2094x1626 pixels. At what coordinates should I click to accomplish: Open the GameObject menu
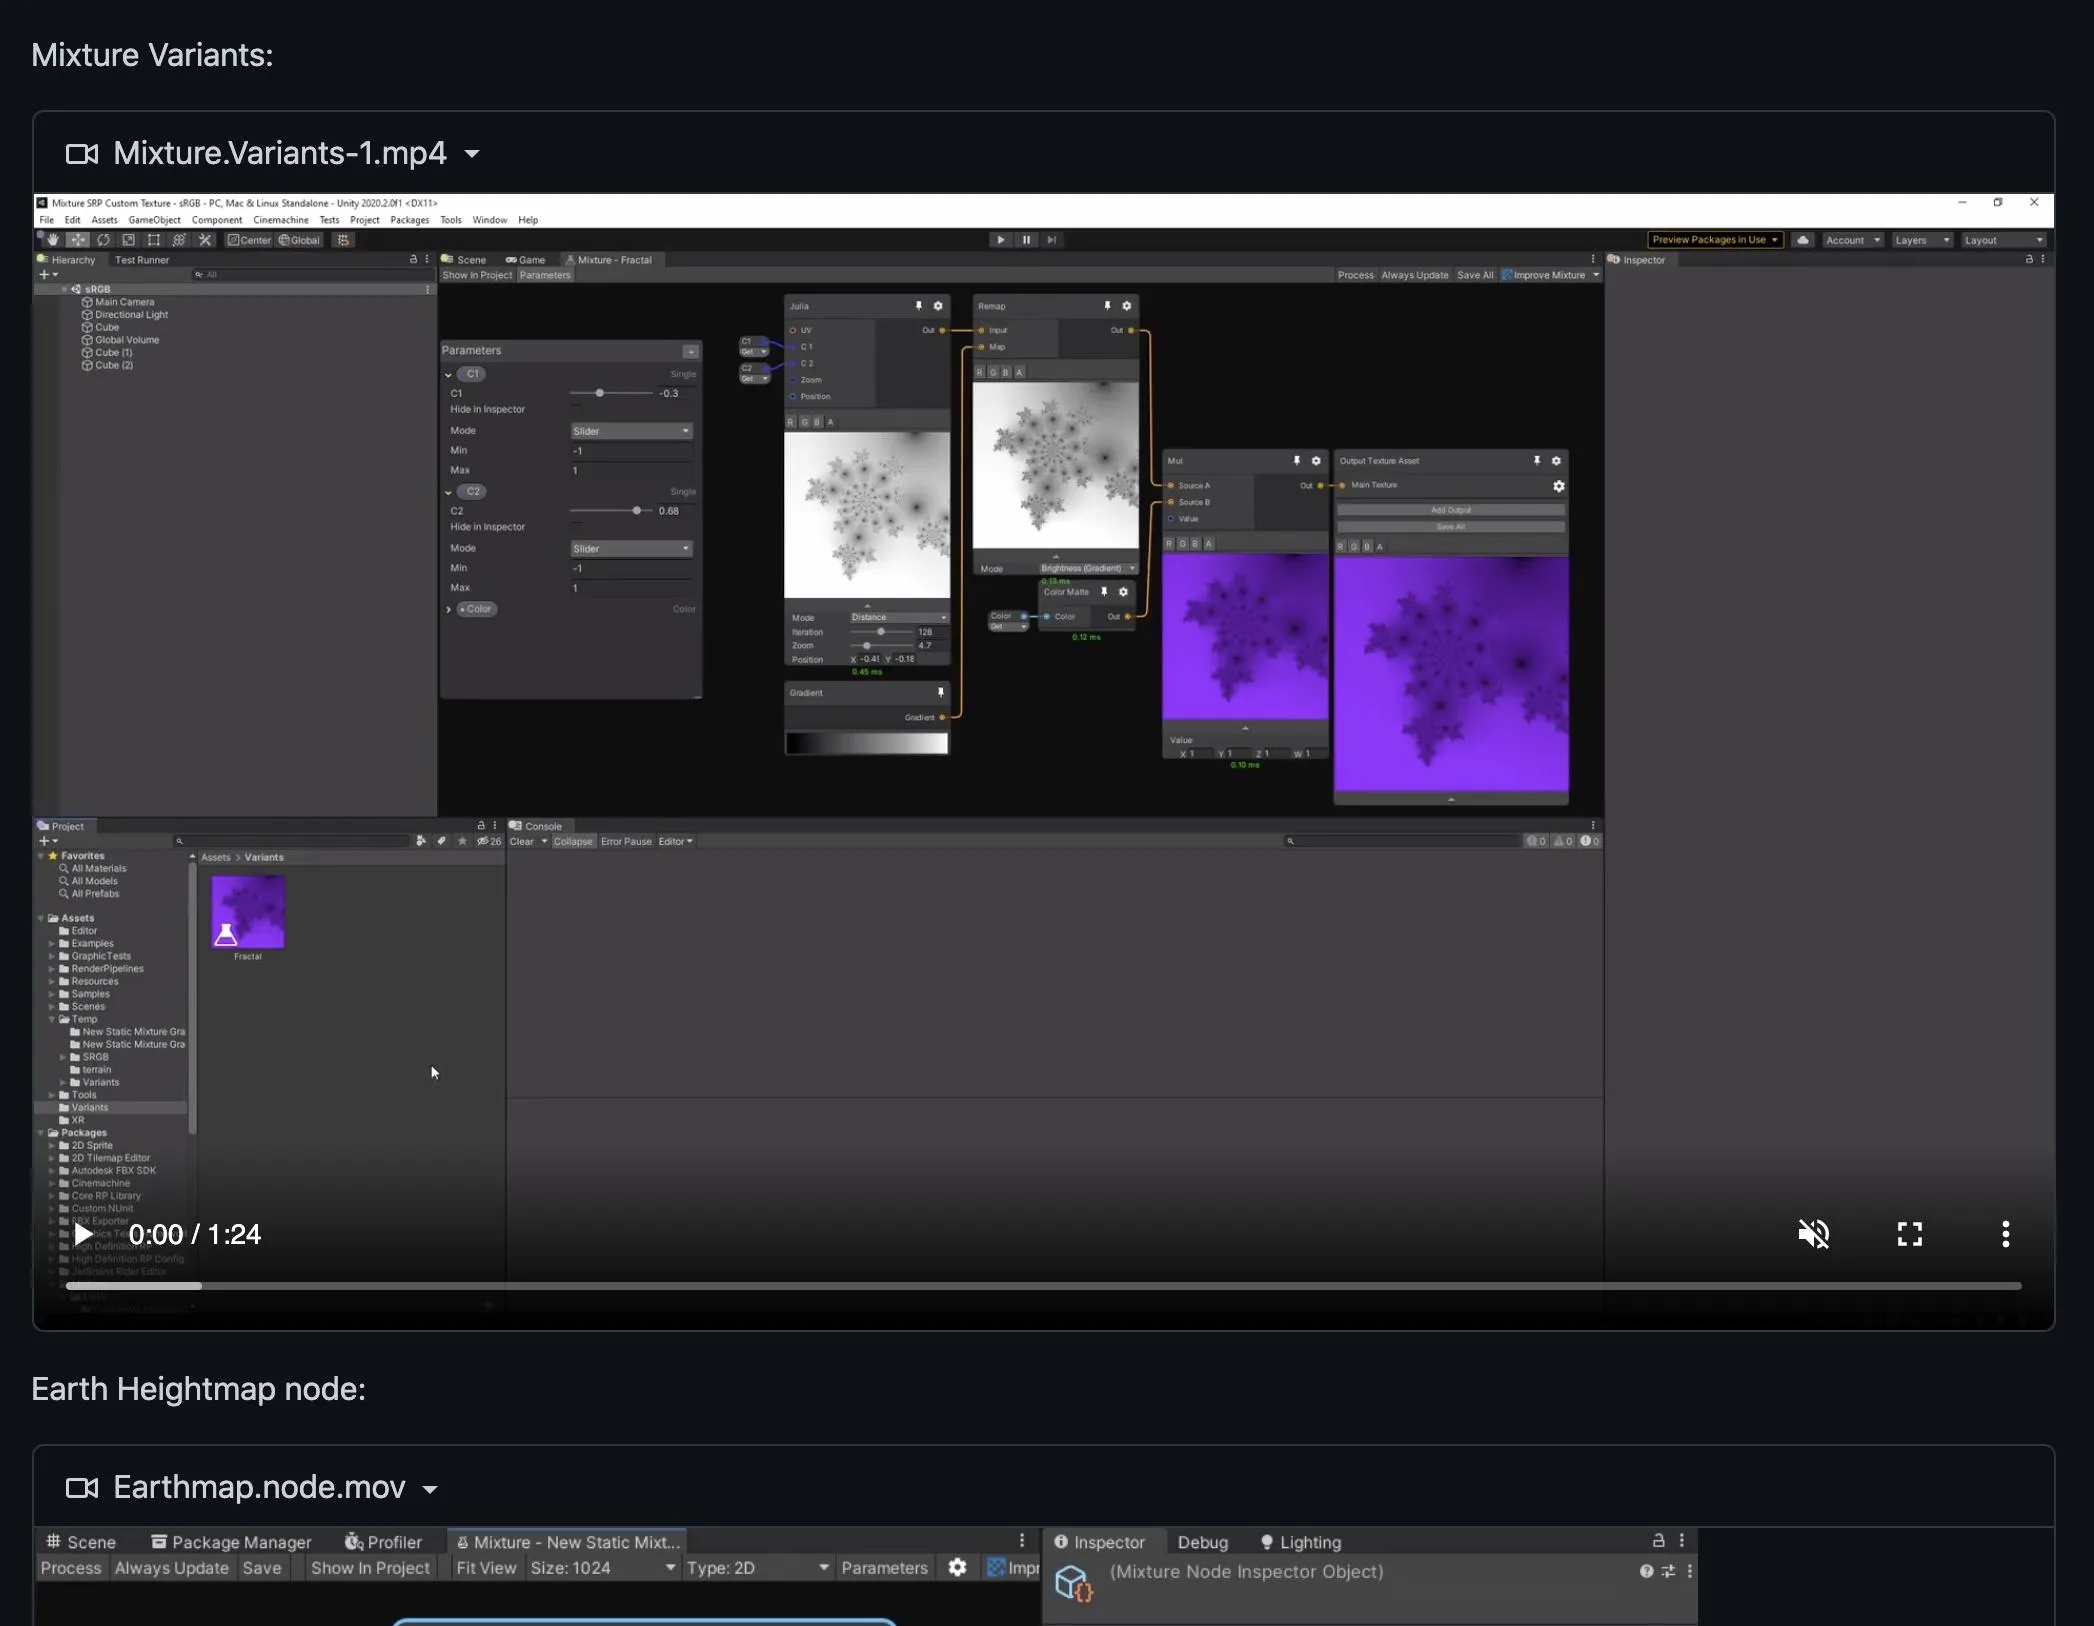pyautogui.click(x=154, y=220)
